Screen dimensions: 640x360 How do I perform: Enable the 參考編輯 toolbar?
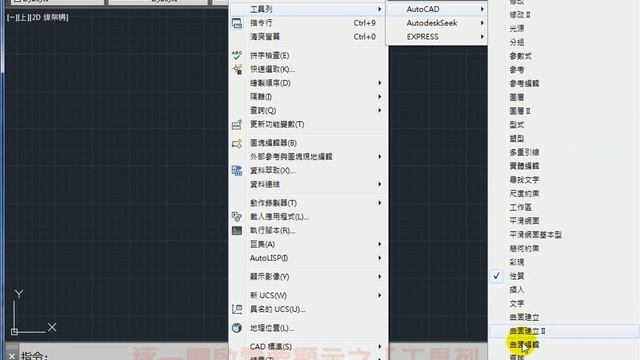point(524,84)
